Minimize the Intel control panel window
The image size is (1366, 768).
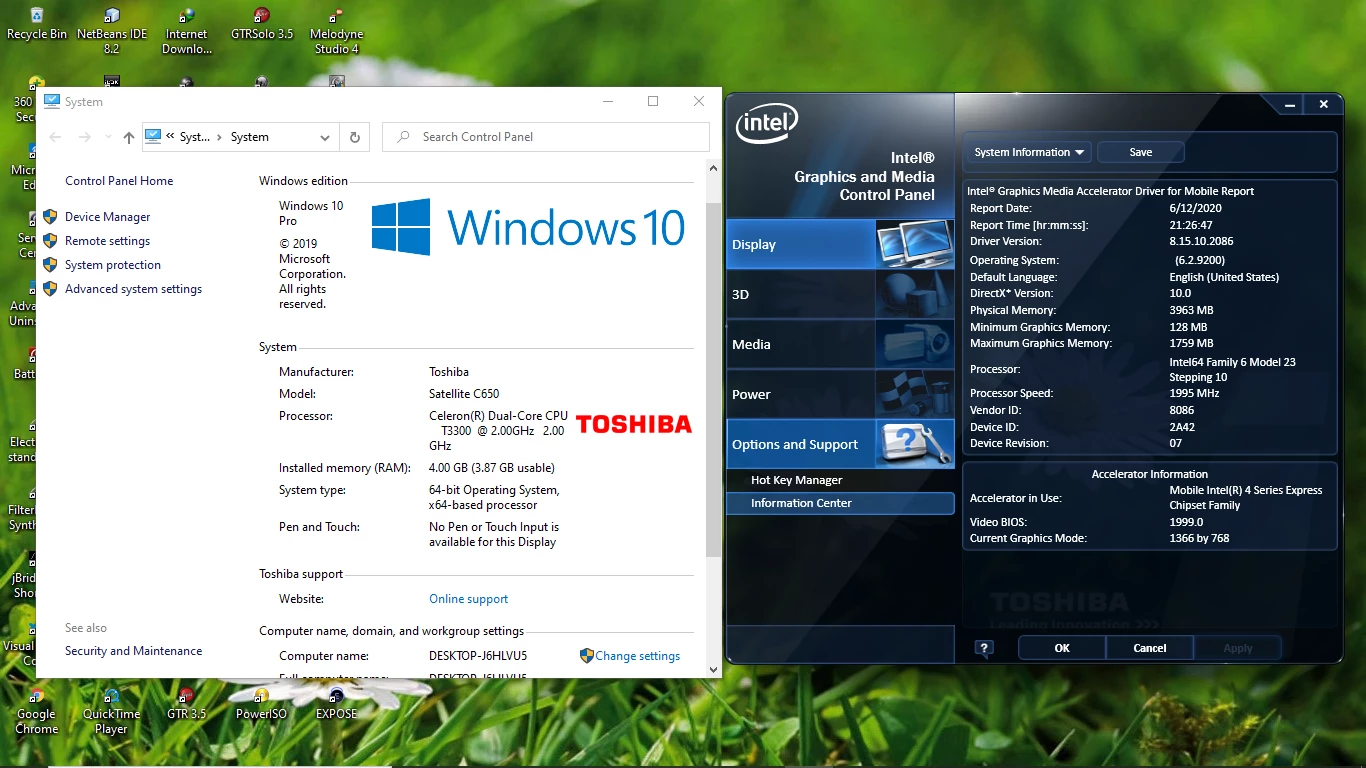pos(1292,104)
